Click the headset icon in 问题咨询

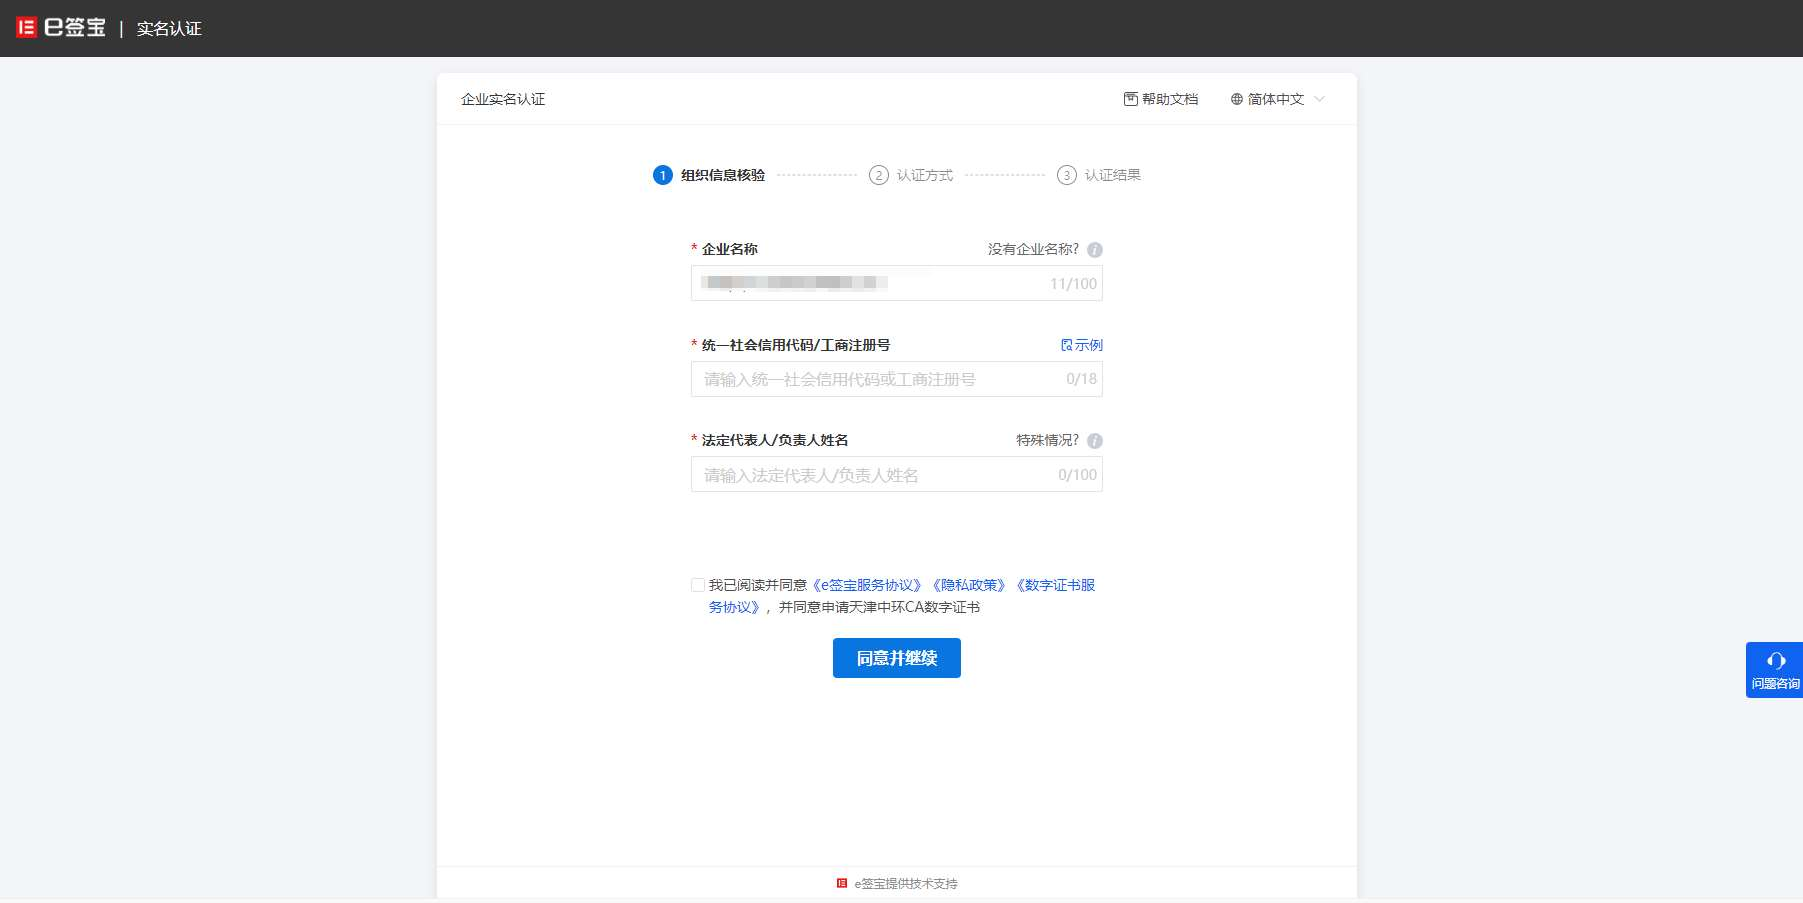pyautogui.click(x=1776, y=660)
